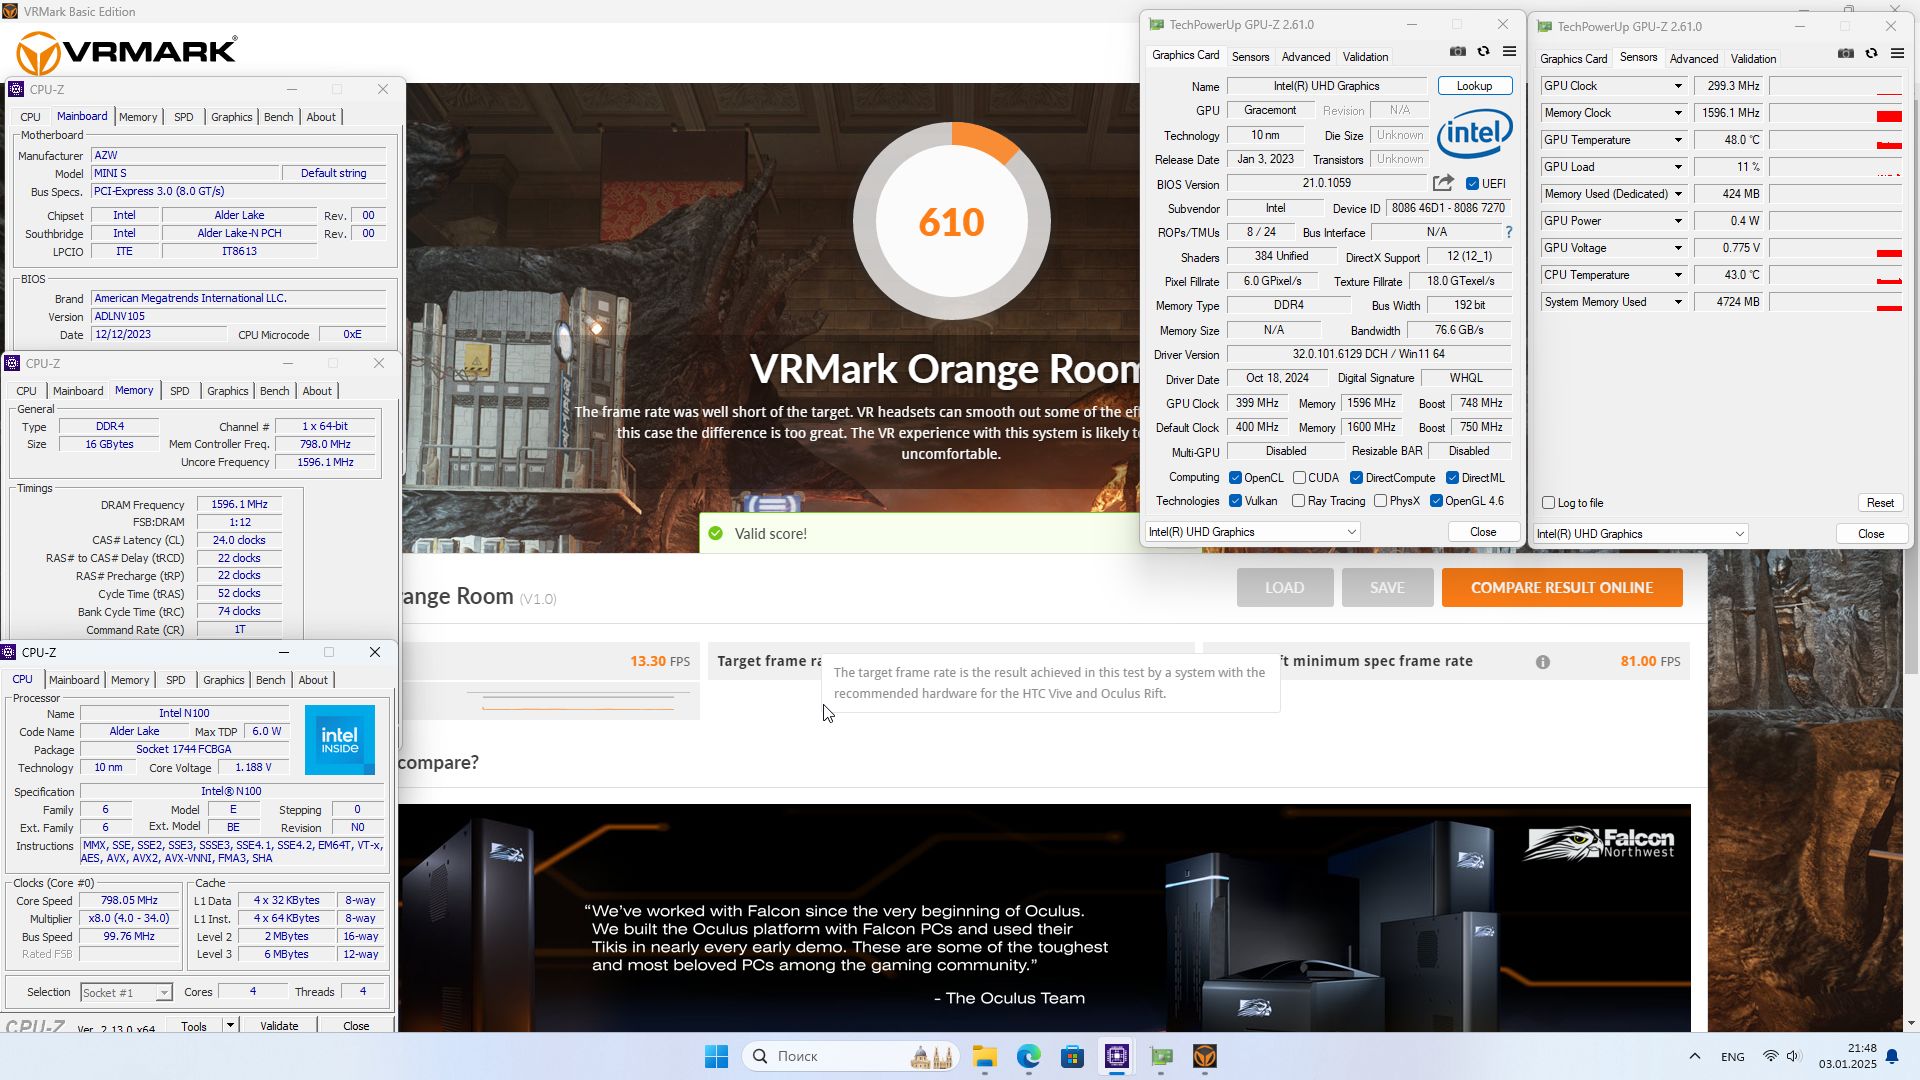Open notification bell in taskbar
This screenshot has width=1920, height=1080.
point(1892,1056)
